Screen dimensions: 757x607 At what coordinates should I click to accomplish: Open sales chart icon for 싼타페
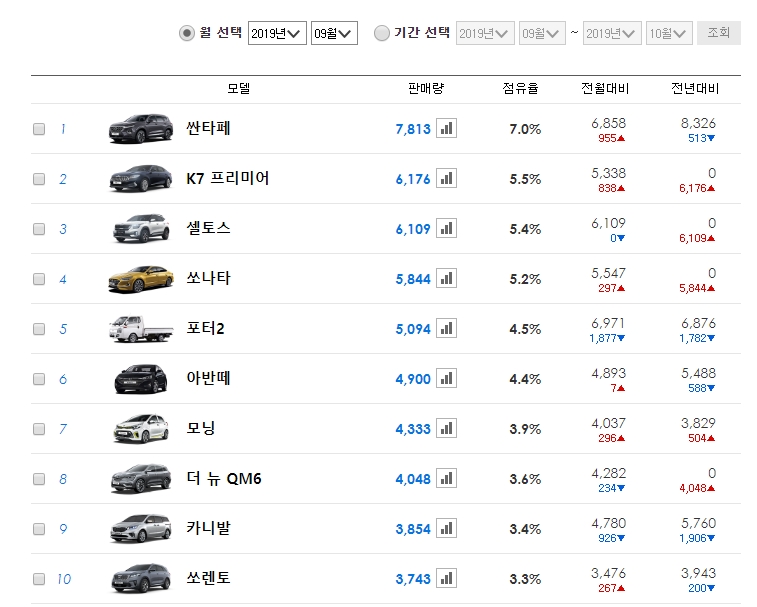446,128
